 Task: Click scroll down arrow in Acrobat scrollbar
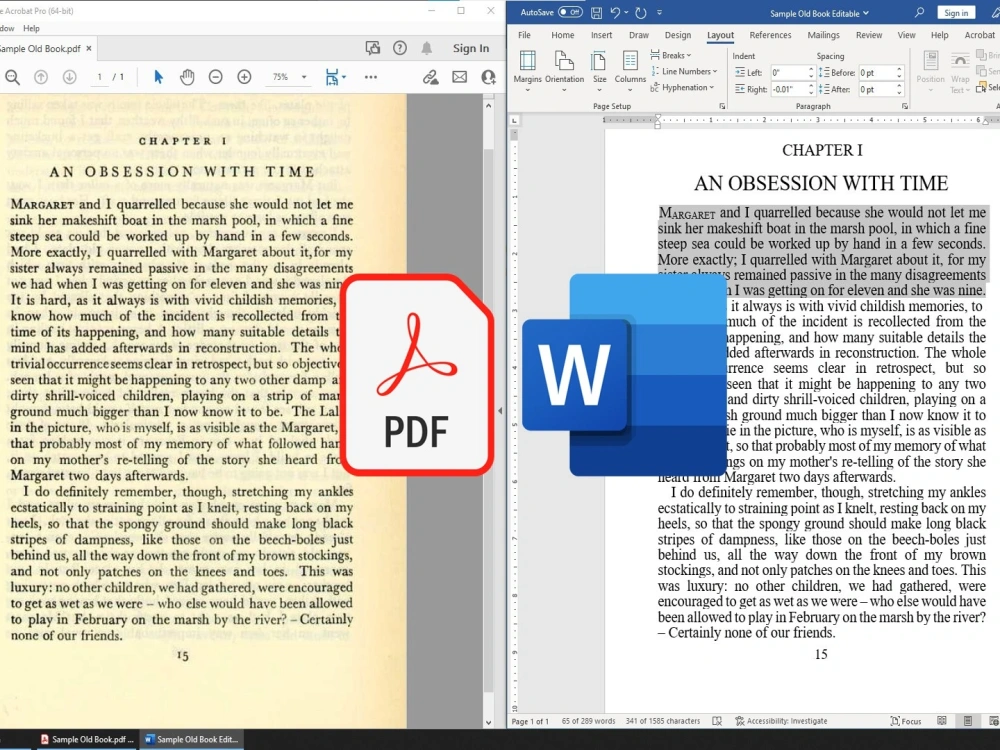489,722
